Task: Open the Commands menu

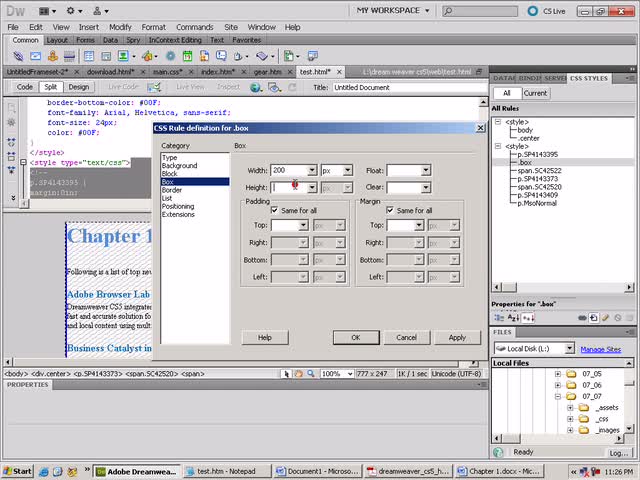Action: click(195, 27)
